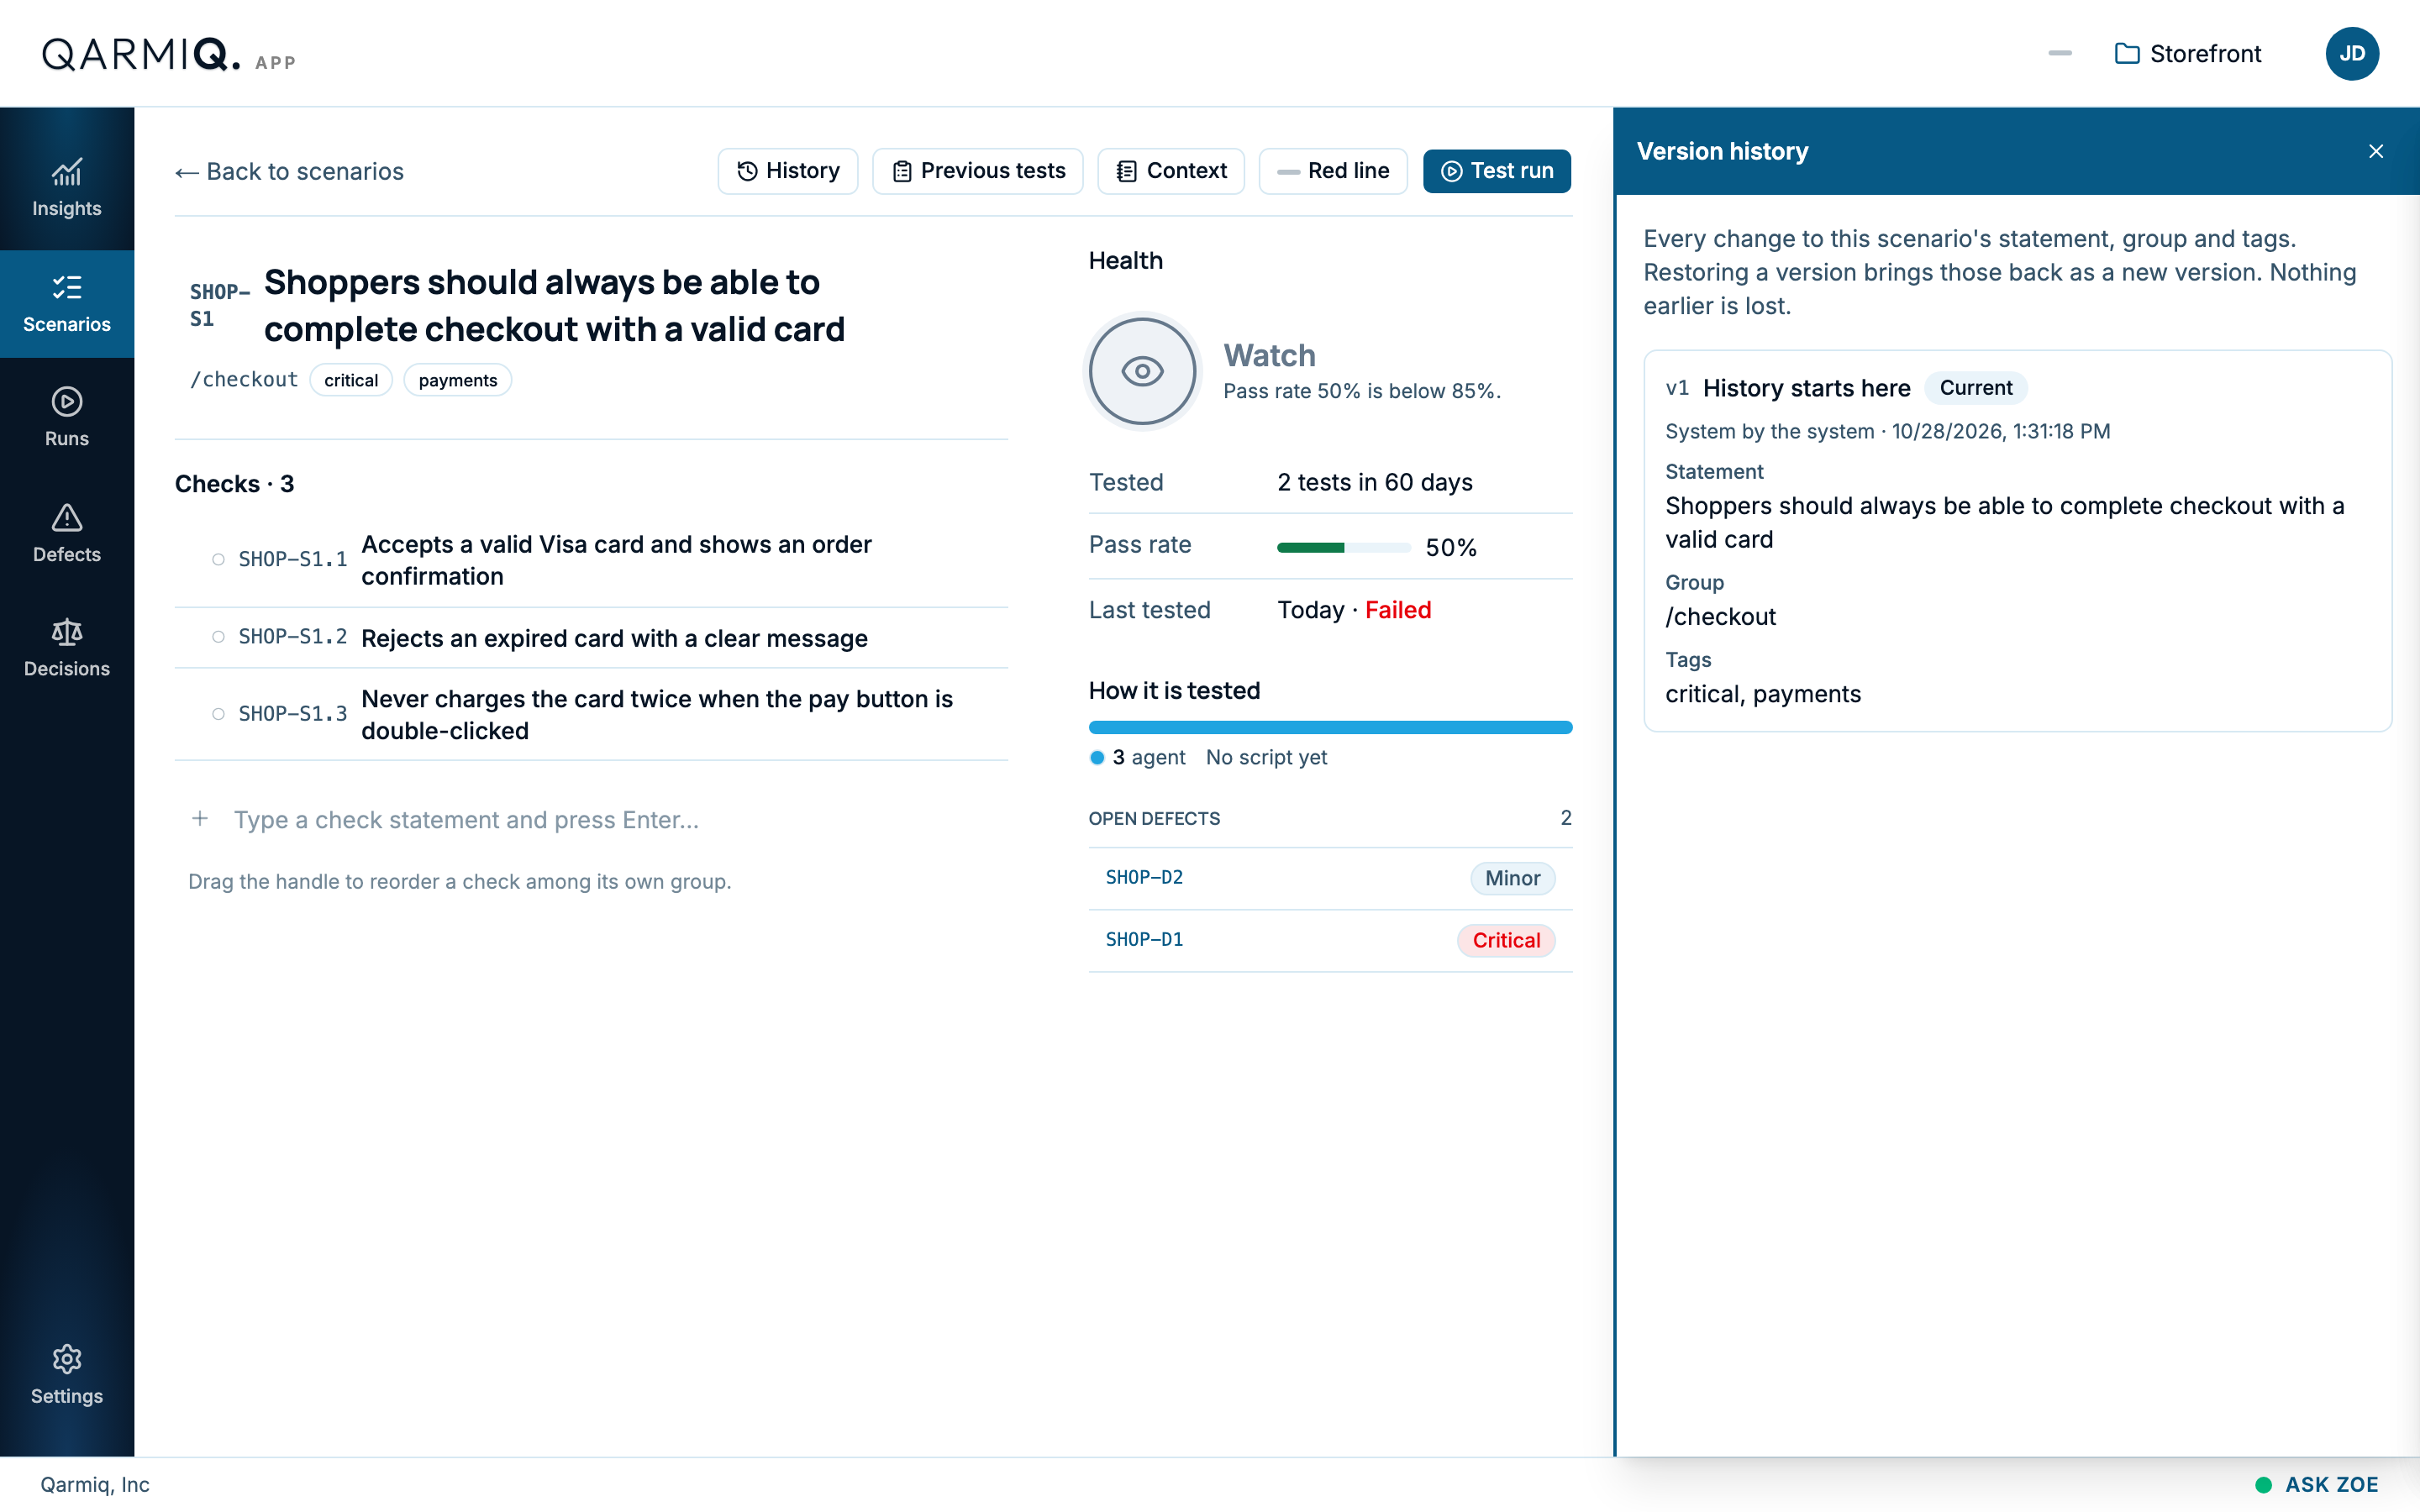Go to Scenarios in the sidebar
The width and height of the screenshot is (2420, 1512).
(x=67, y=304)
